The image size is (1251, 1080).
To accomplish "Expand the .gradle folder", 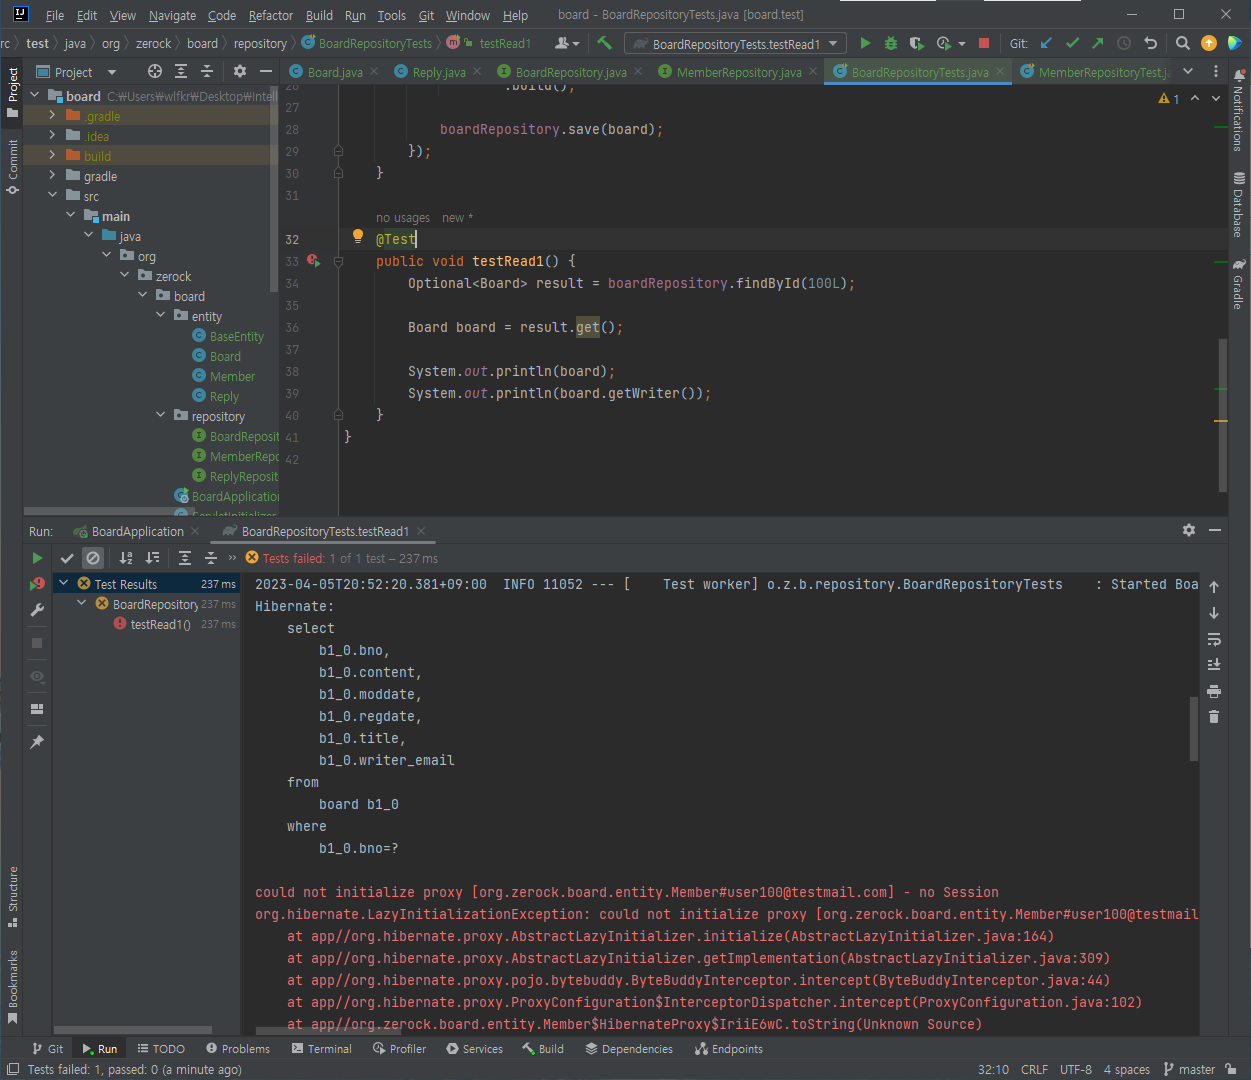I will [52, 116].
